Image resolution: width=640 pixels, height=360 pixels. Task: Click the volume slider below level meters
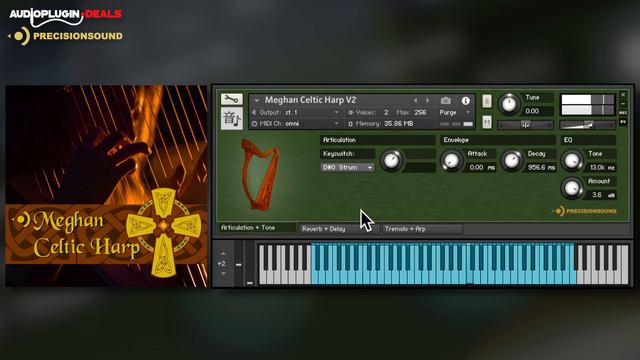click(x=587, y=124)
